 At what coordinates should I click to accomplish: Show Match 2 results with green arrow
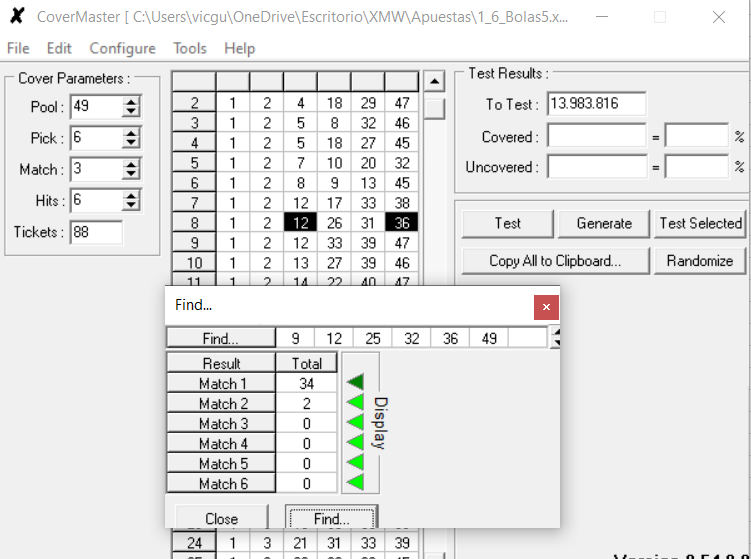pos(355,402)
